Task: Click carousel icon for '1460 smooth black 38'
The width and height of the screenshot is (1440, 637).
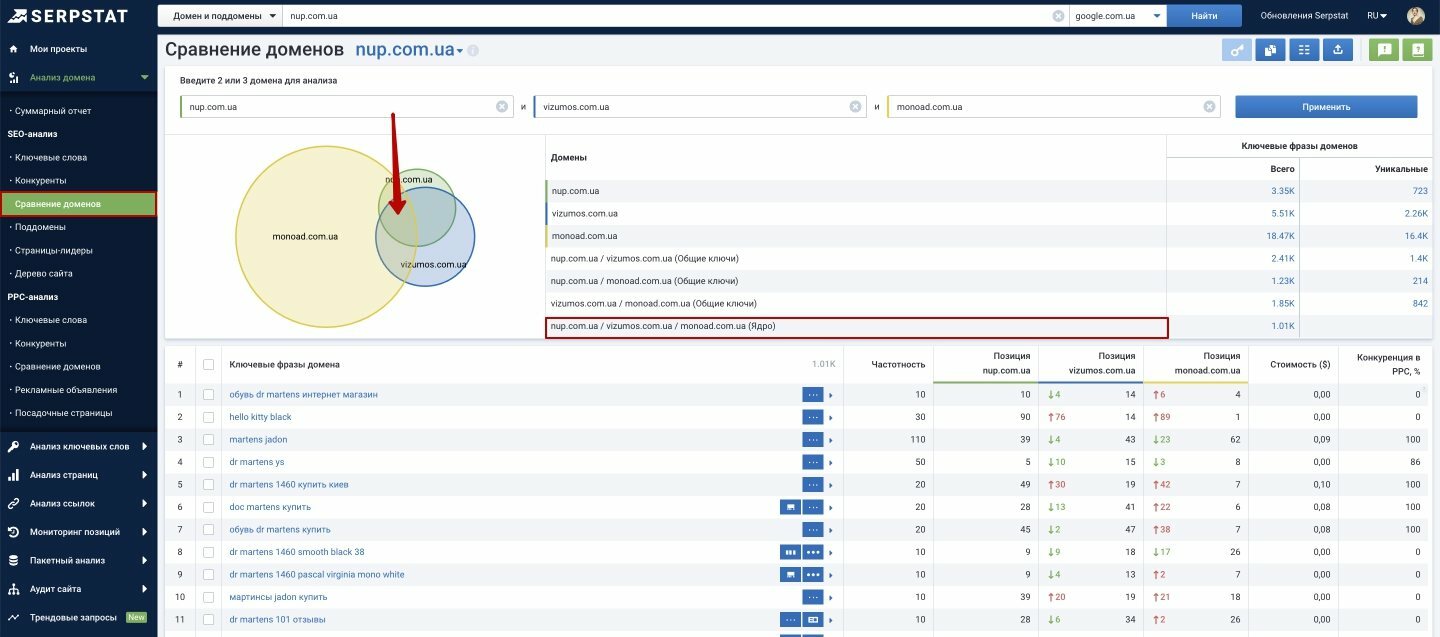Action: pos(790,552)
